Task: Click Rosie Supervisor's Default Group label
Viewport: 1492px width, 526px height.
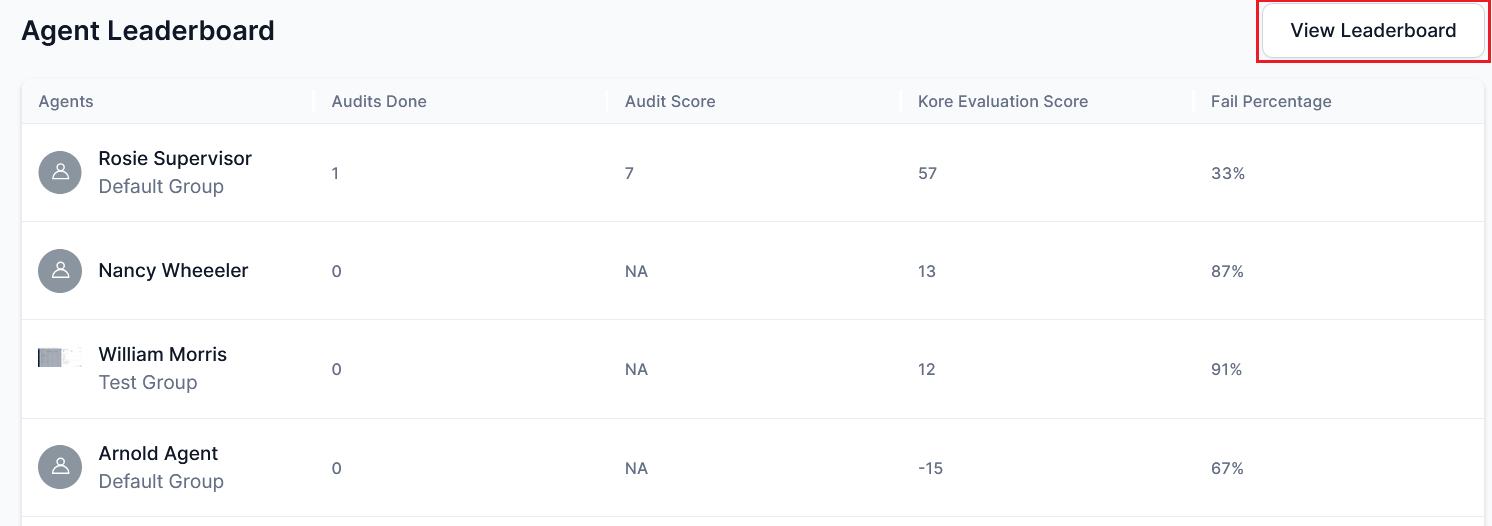Action: point(161,186)
